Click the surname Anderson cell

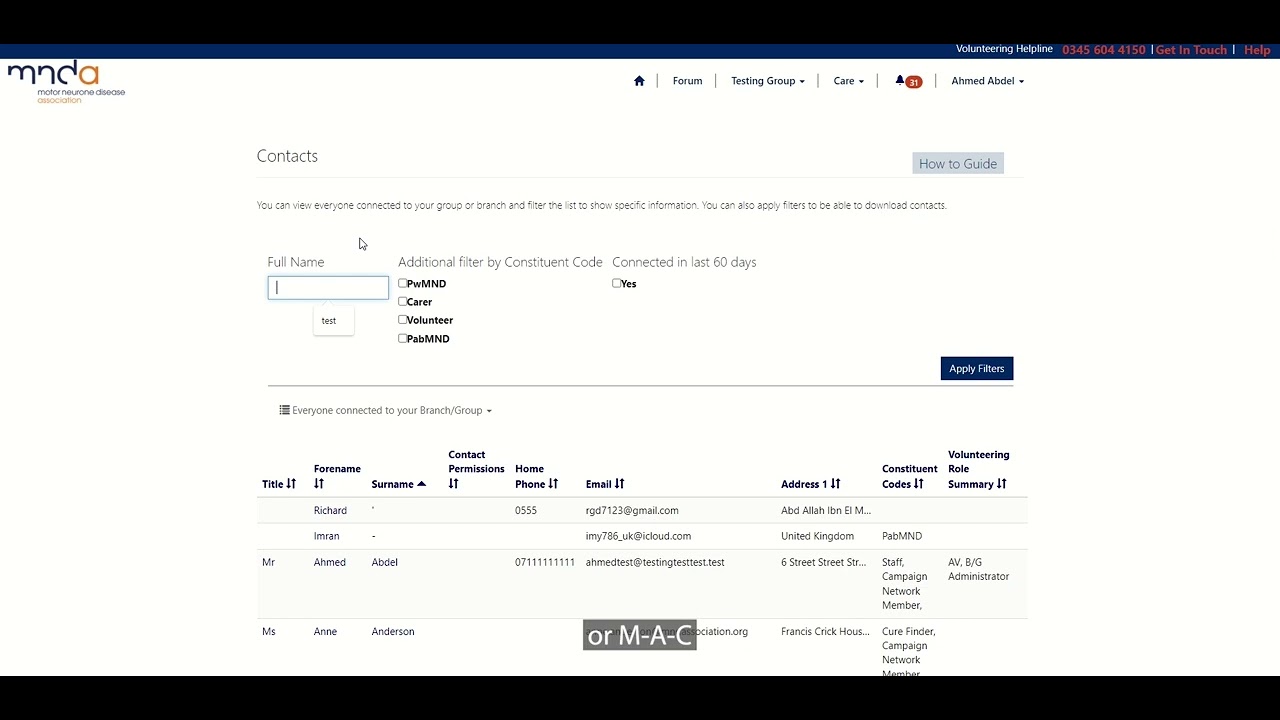click(393, 631)
